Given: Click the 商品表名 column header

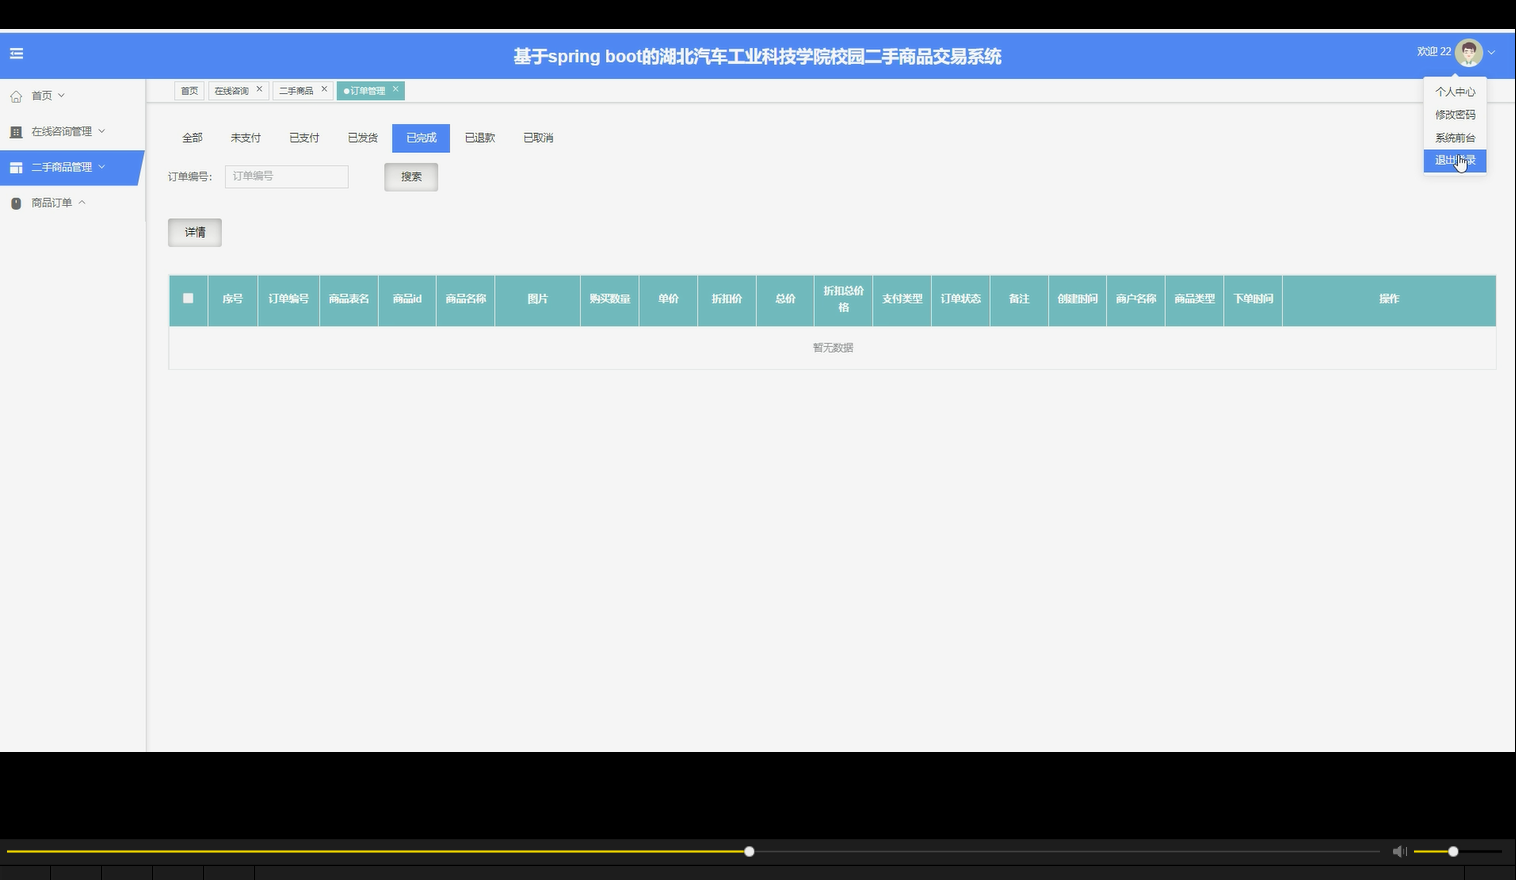Looking at the screenshot, I should [349, 299].
